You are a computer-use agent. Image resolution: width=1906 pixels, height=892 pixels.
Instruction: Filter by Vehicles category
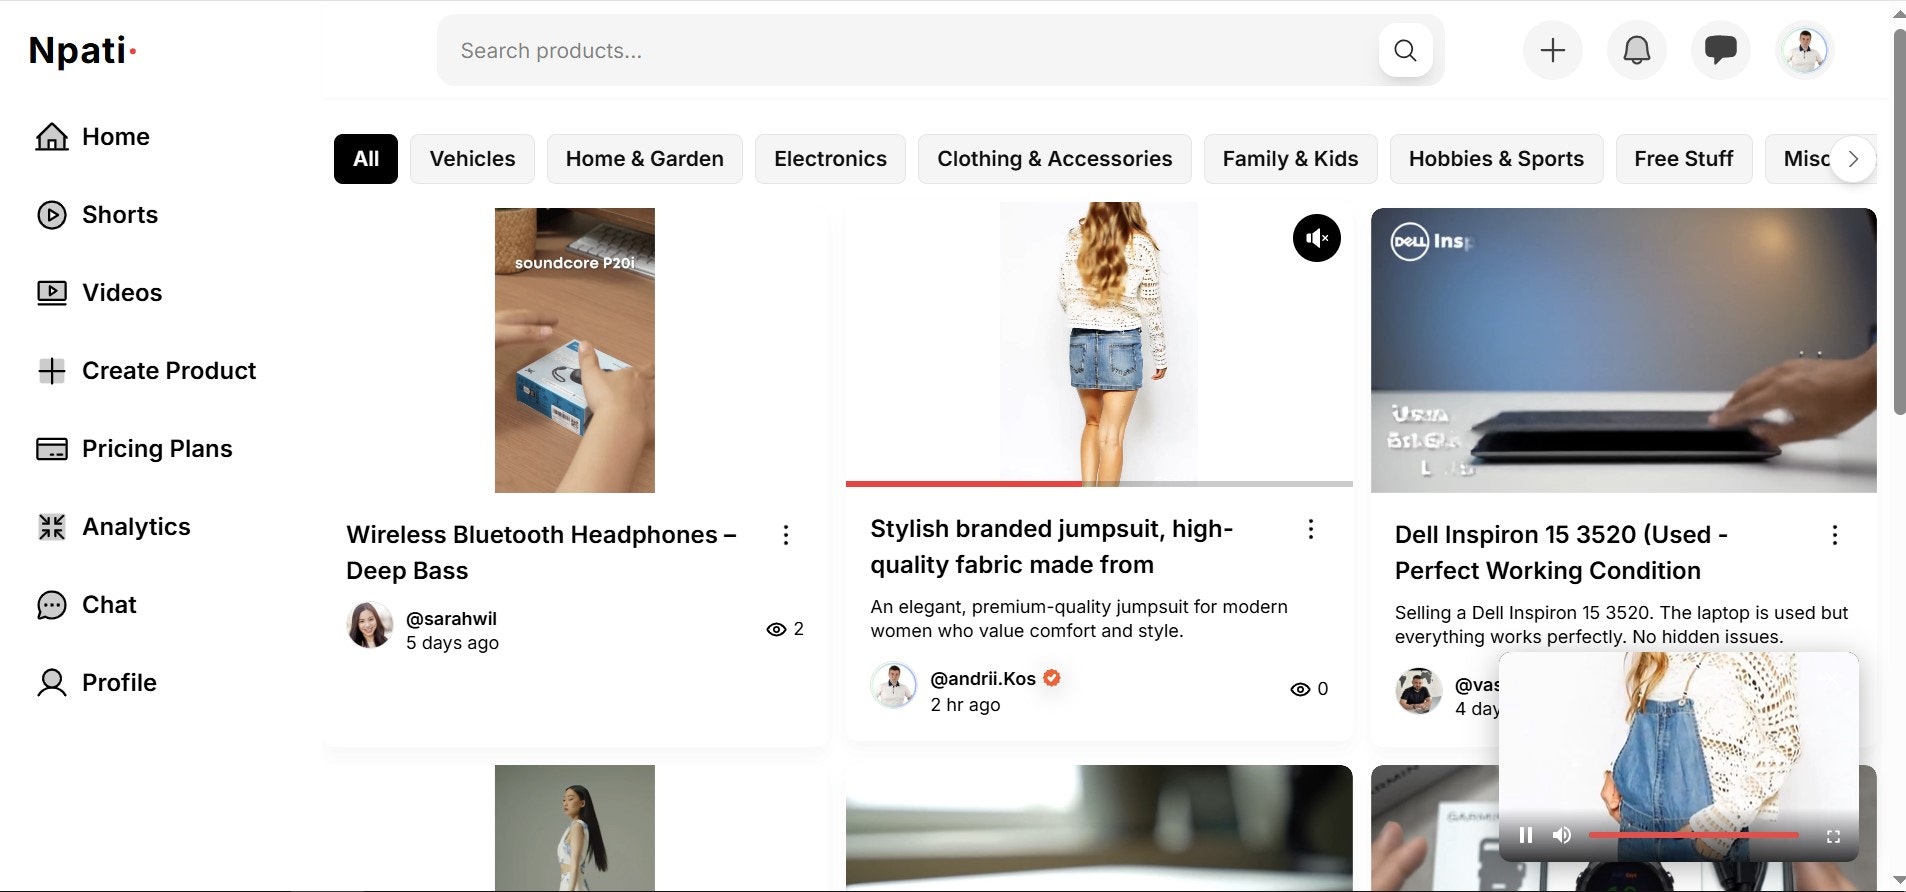tap(472, 159)
